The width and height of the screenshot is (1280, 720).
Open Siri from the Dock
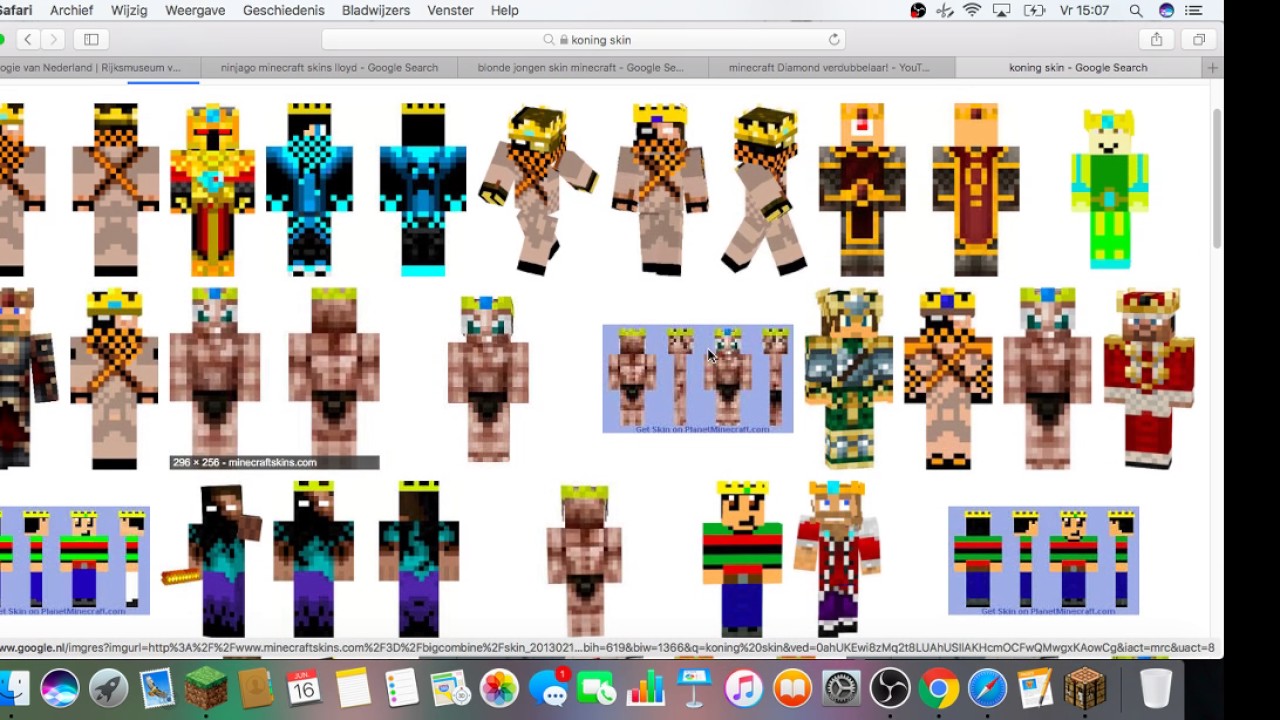coord(60,688)
